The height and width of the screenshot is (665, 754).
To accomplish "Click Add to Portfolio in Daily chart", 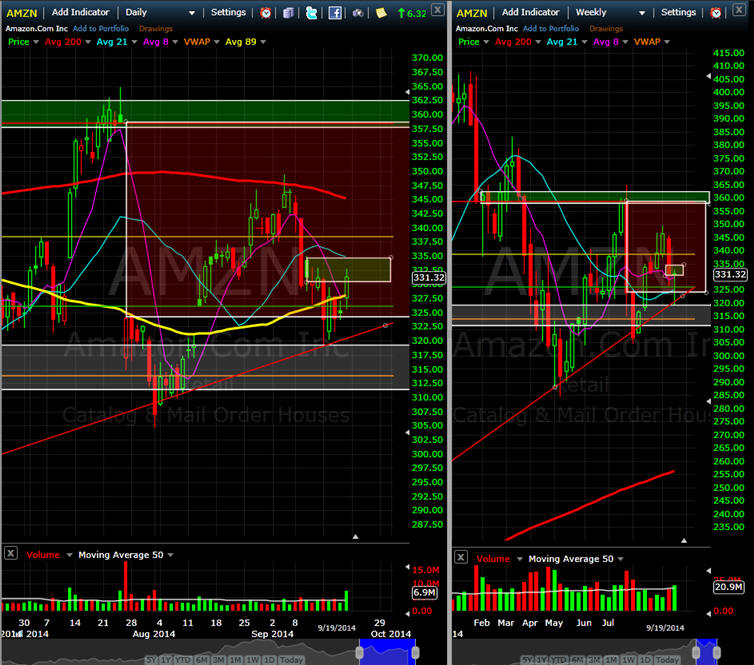I will coord(101,29).
